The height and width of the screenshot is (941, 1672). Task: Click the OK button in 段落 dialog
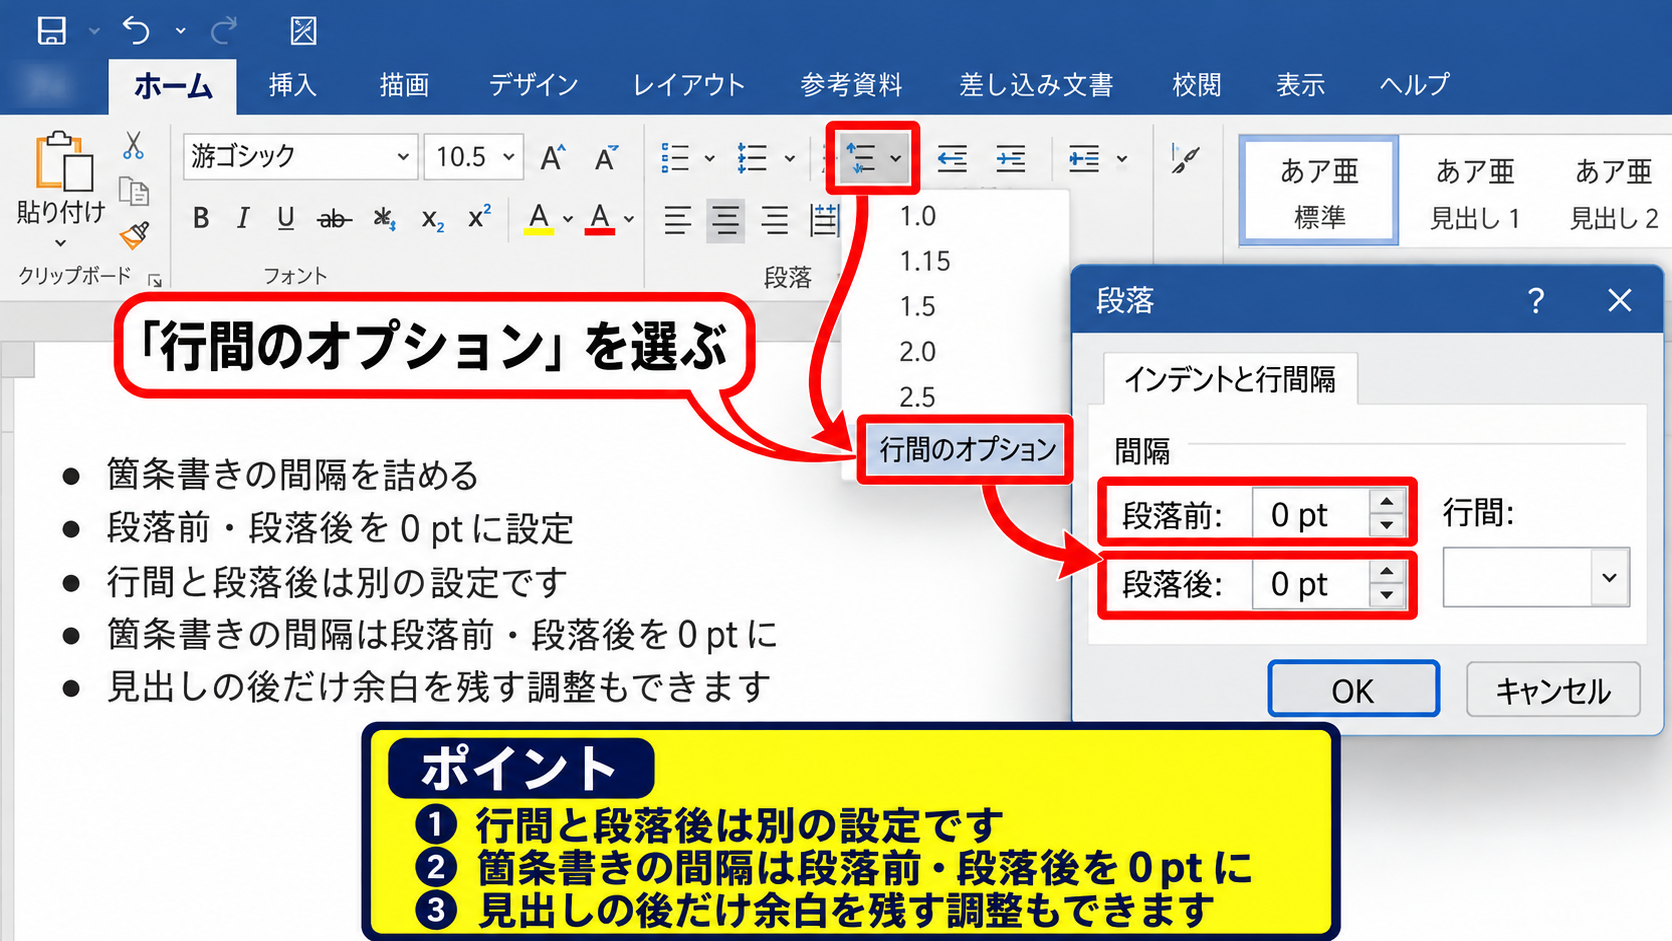[1353, 690]
